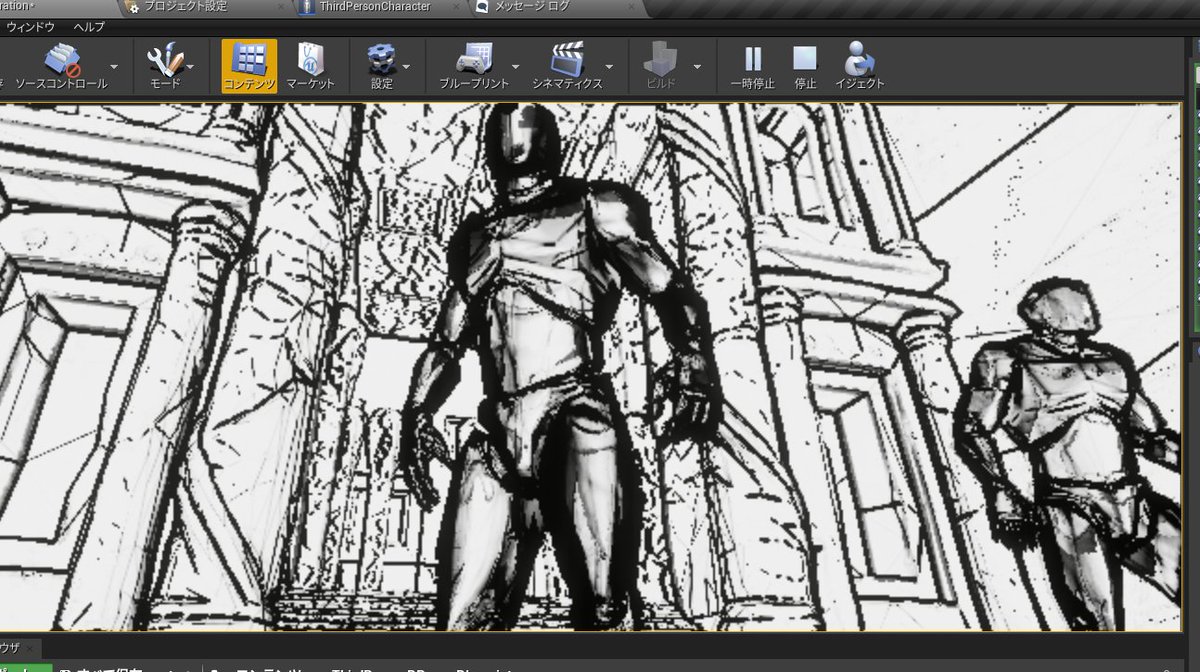
Task: Switch to the プロジェクト設定 tab
Action: 186,7
